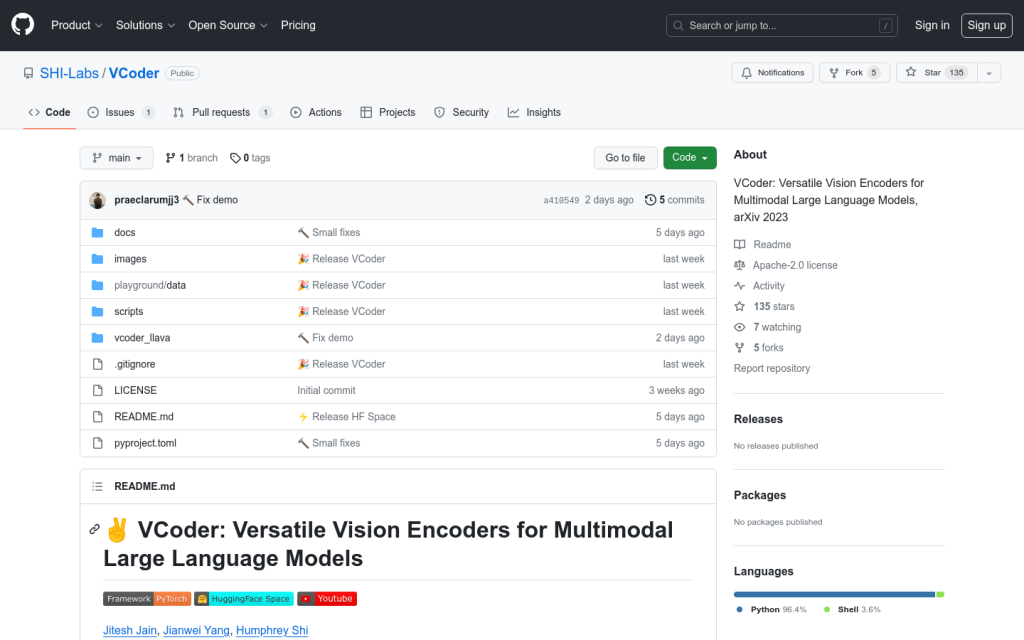View the 7 watching link
Viewport: 1024px width, 640px height.
[x=767, y=327]
